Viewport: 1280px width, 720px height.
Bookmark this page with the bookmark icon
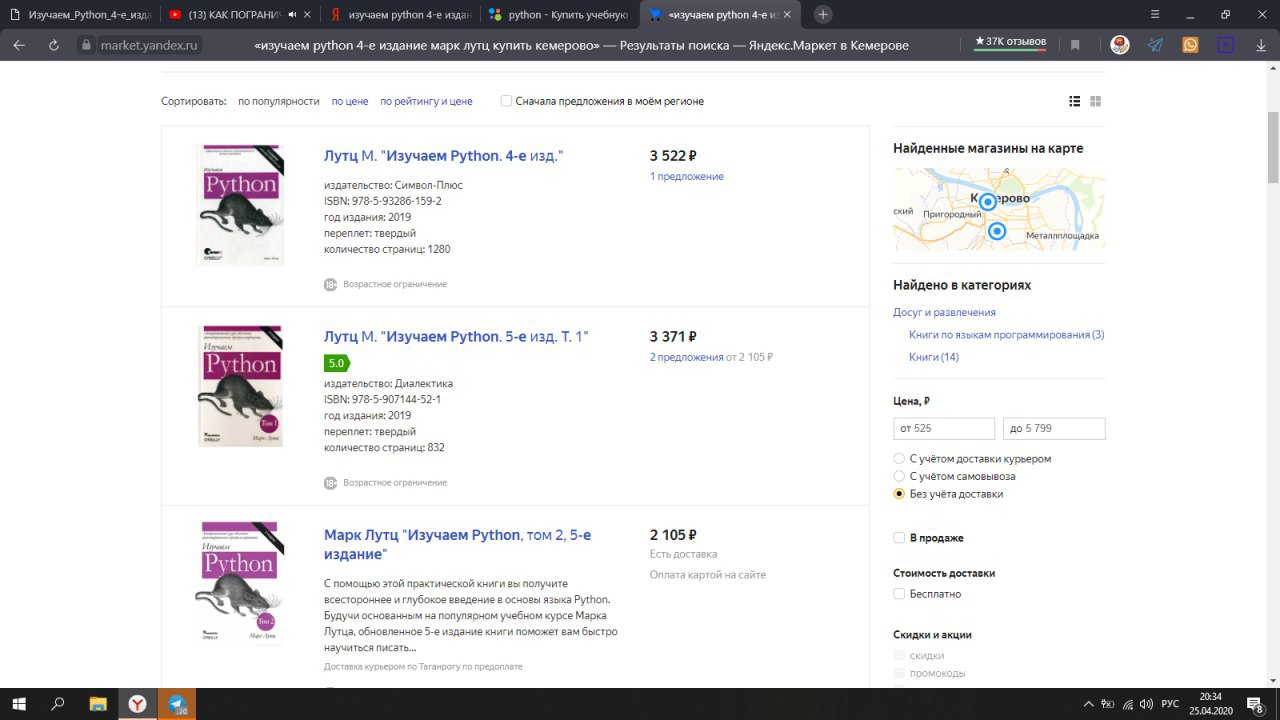(1075, 45)
